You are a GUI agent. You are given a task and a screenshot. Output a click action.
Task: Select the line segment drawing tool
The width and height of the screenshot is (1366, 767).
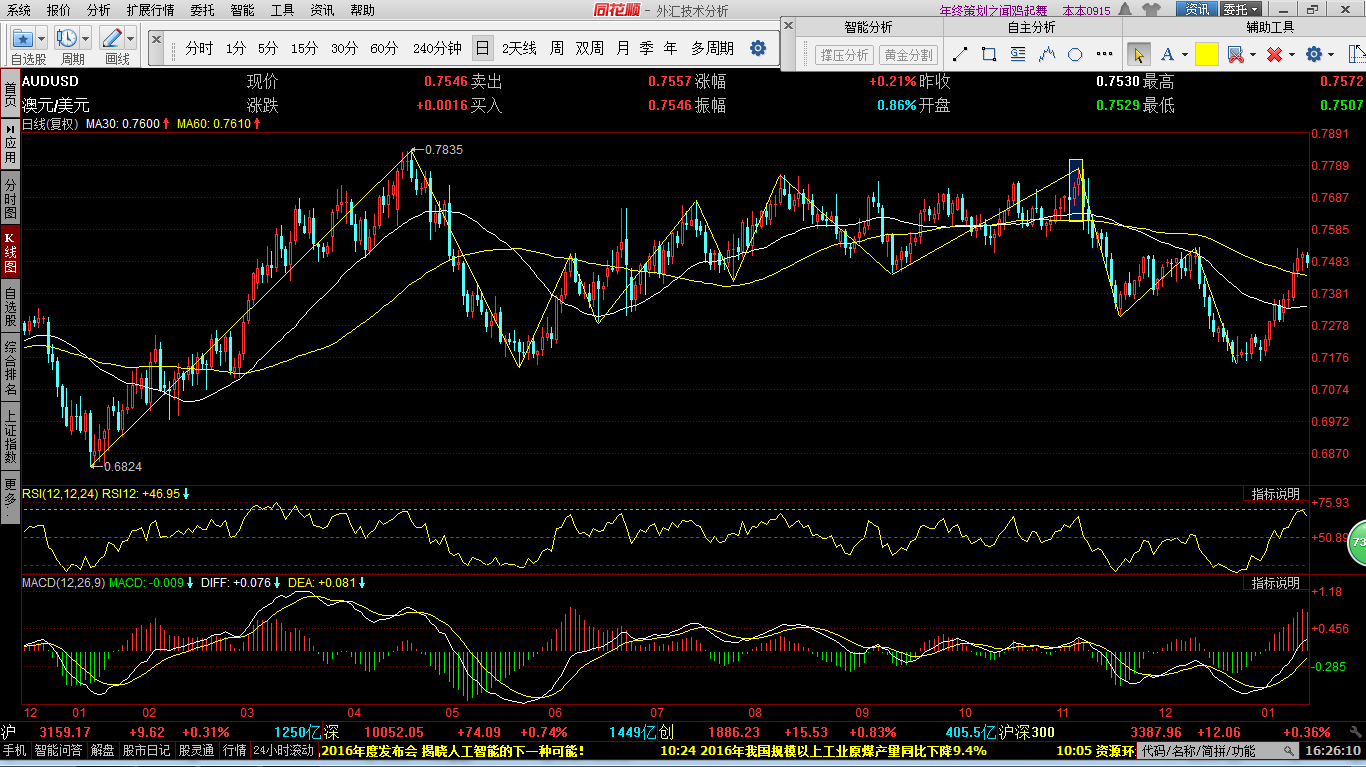pyautogui.click(x=961, y=55)
